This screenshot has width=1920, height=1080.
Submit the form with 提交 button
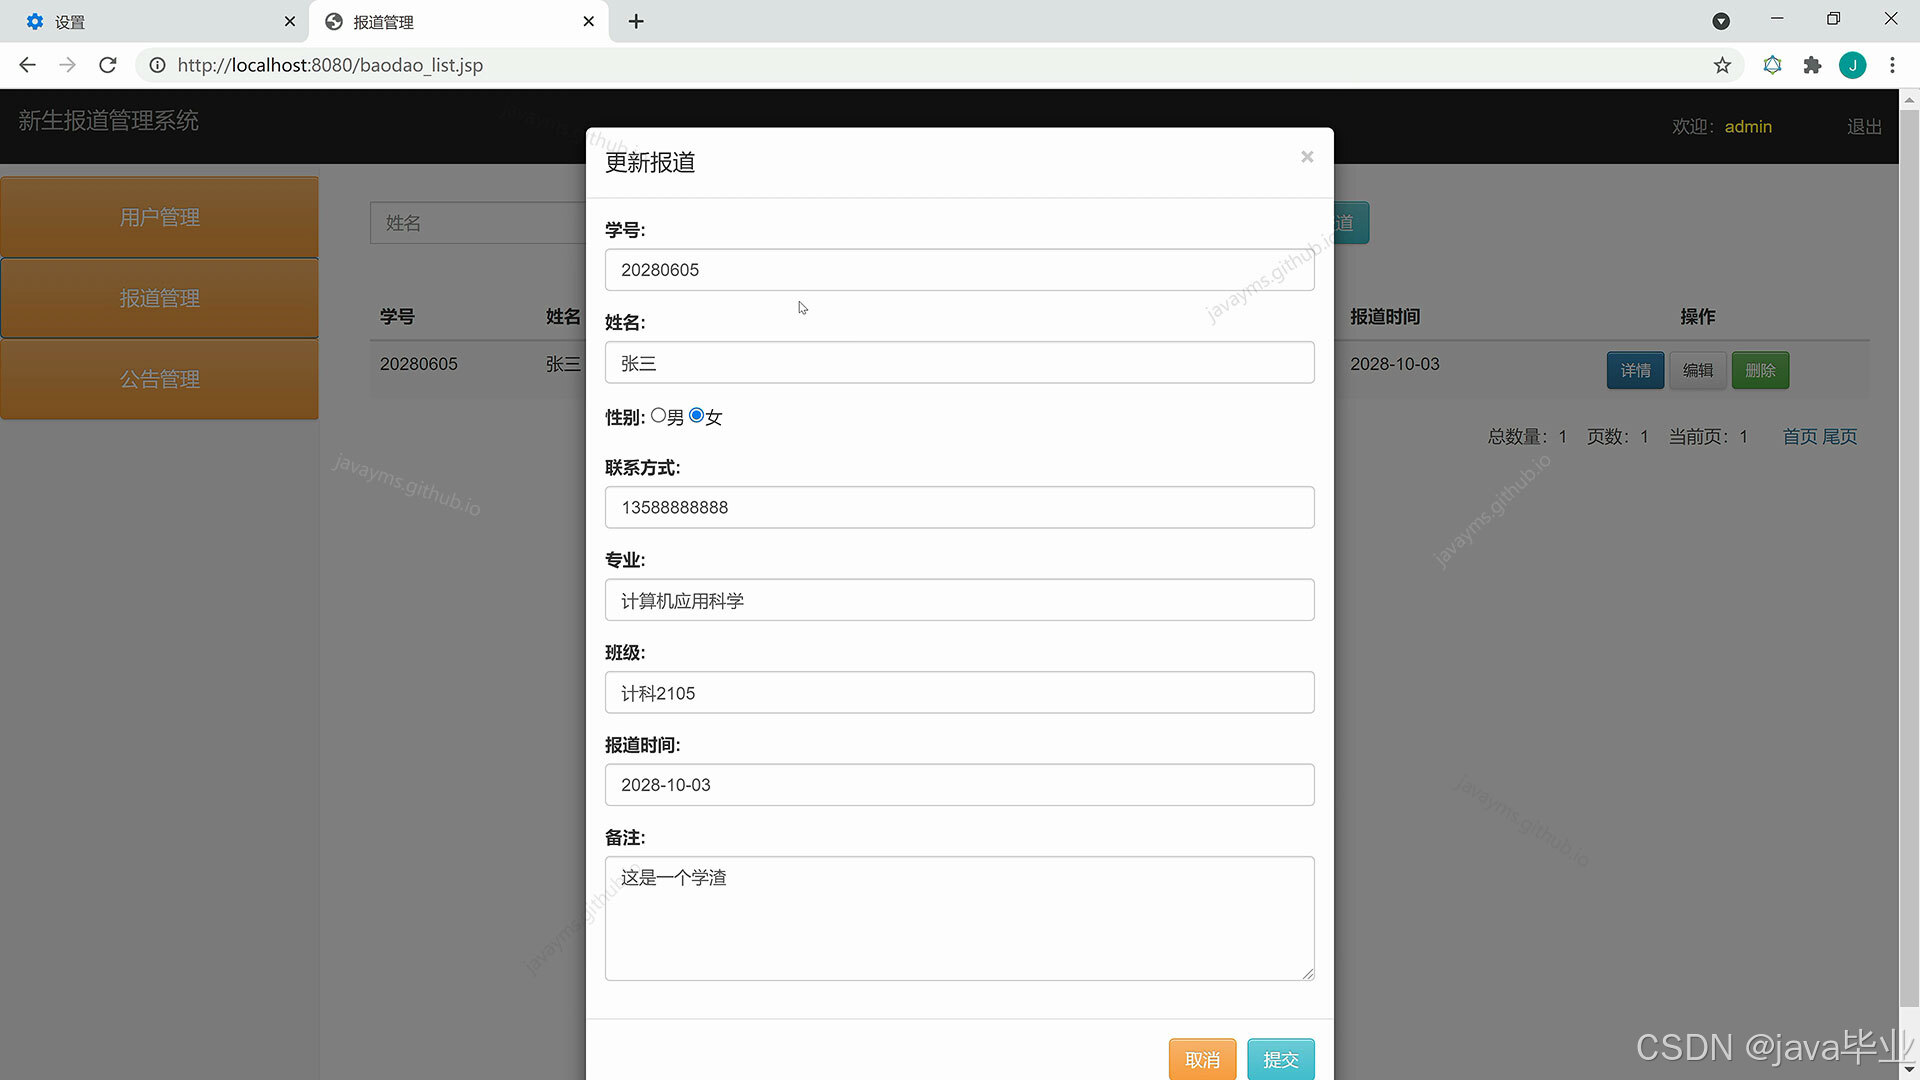1280,1059
